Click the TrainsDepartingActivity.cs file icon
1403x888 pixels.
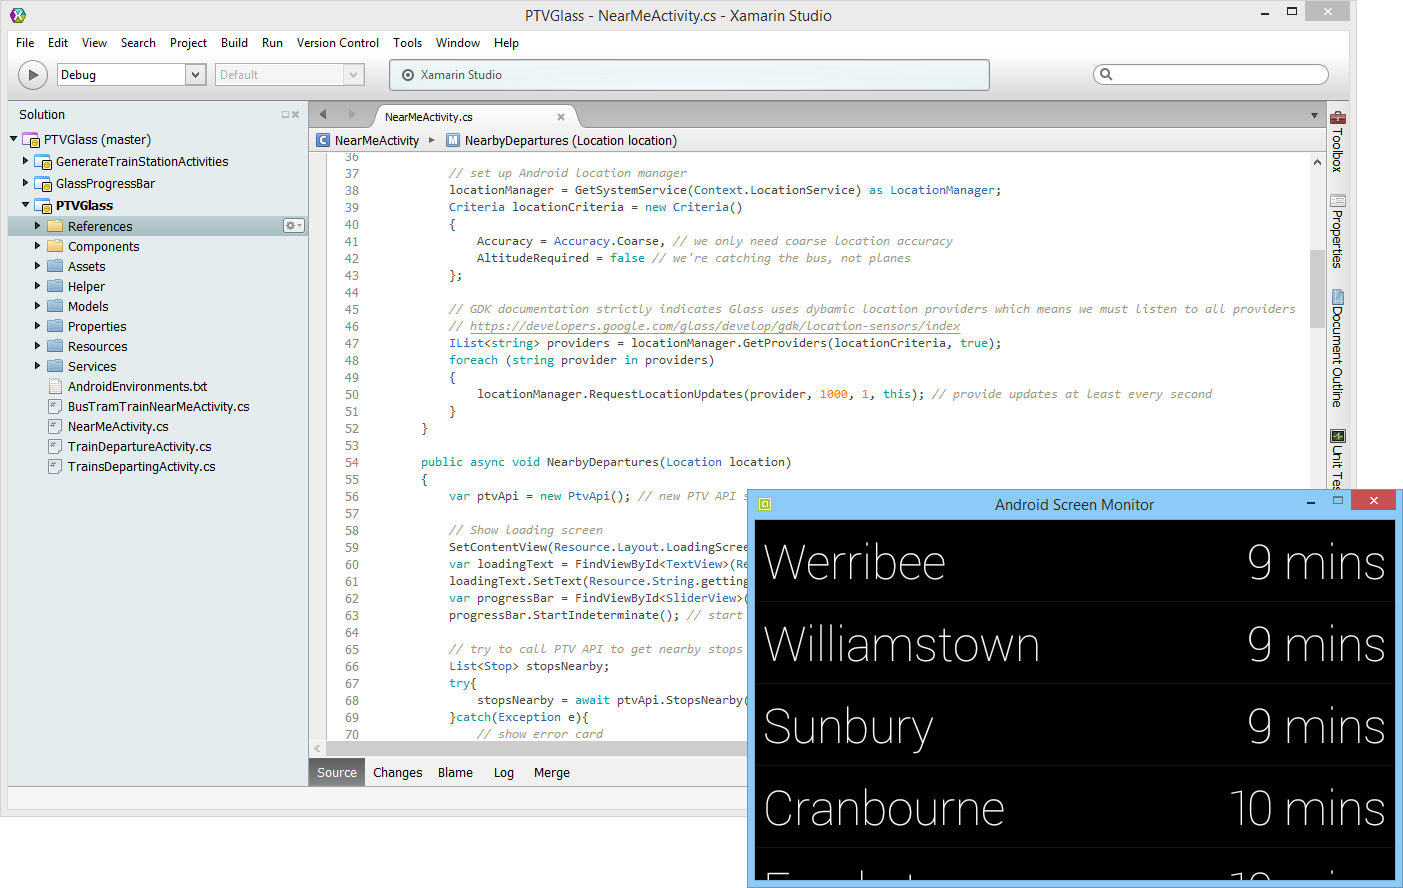[x=55, y=466]
